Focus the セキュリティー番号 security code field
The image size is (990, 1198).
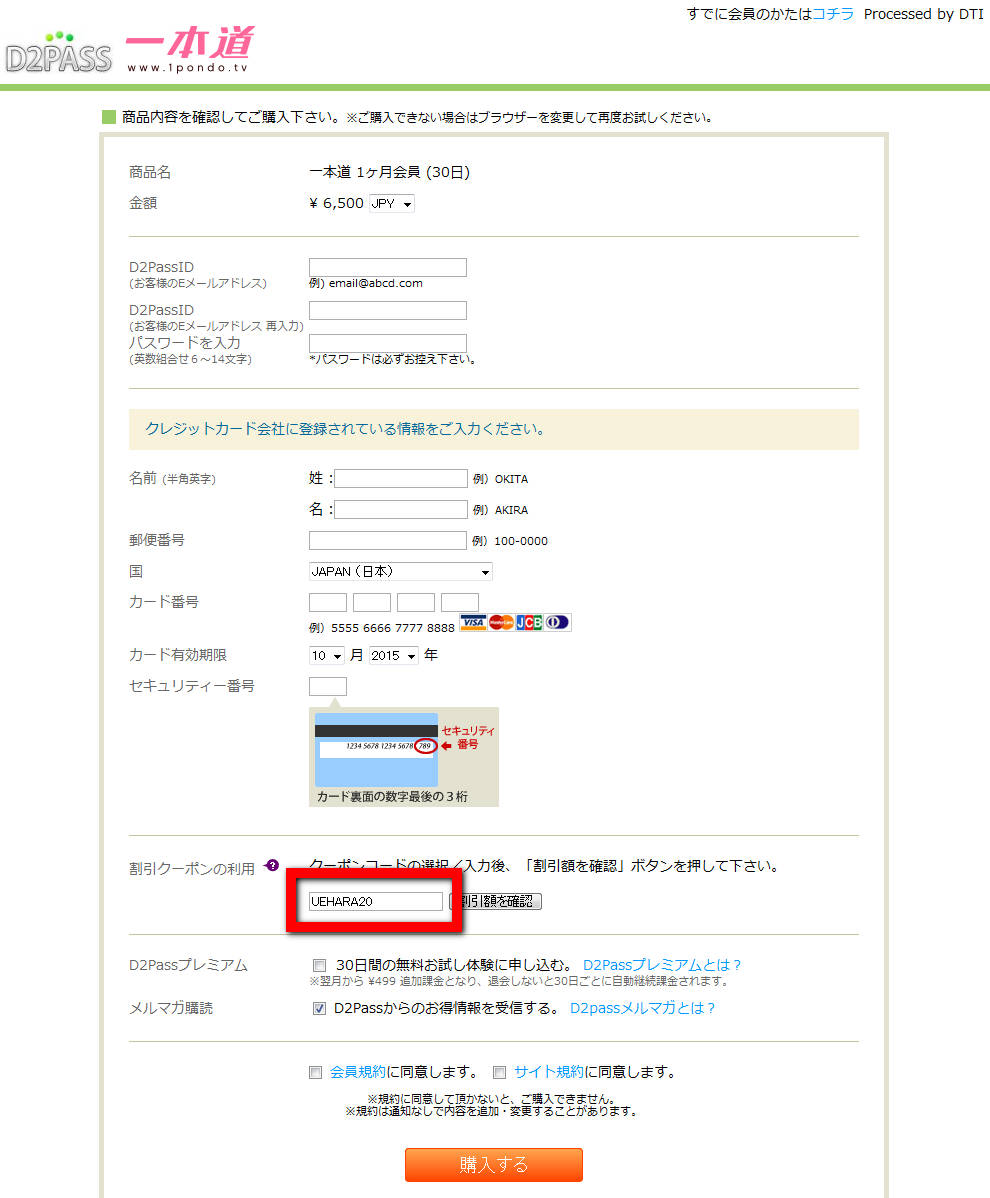[x=328, y=686]
